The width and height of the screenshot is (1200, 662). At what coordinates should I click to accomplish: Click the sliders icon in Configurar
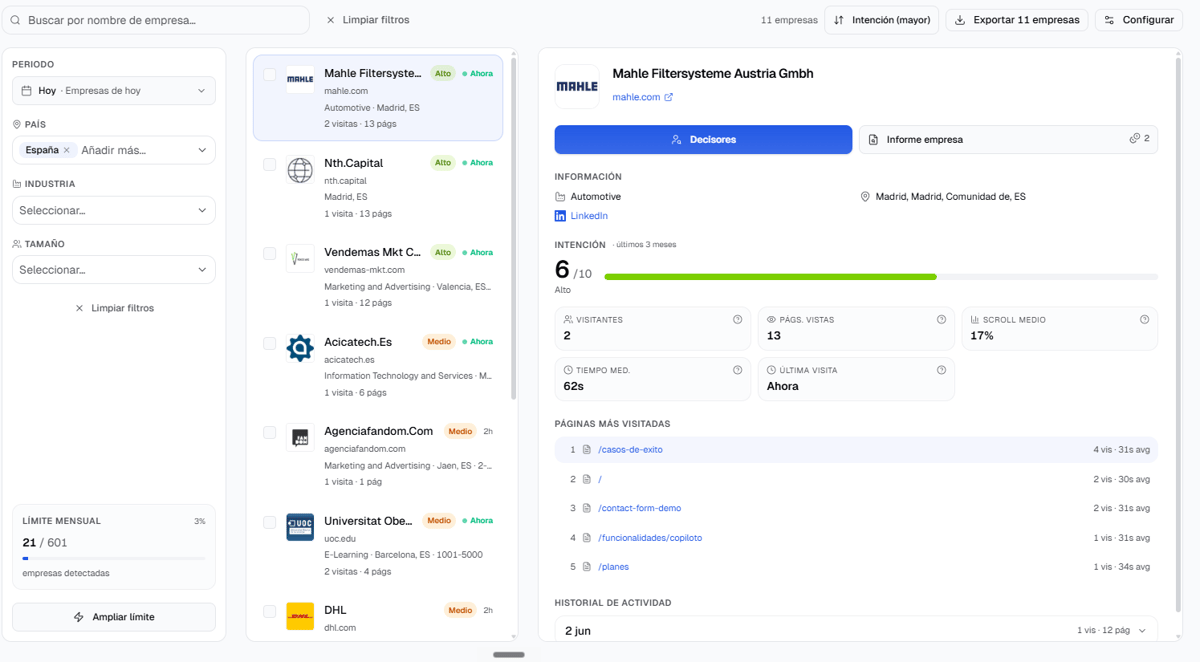pos(1109,20)
